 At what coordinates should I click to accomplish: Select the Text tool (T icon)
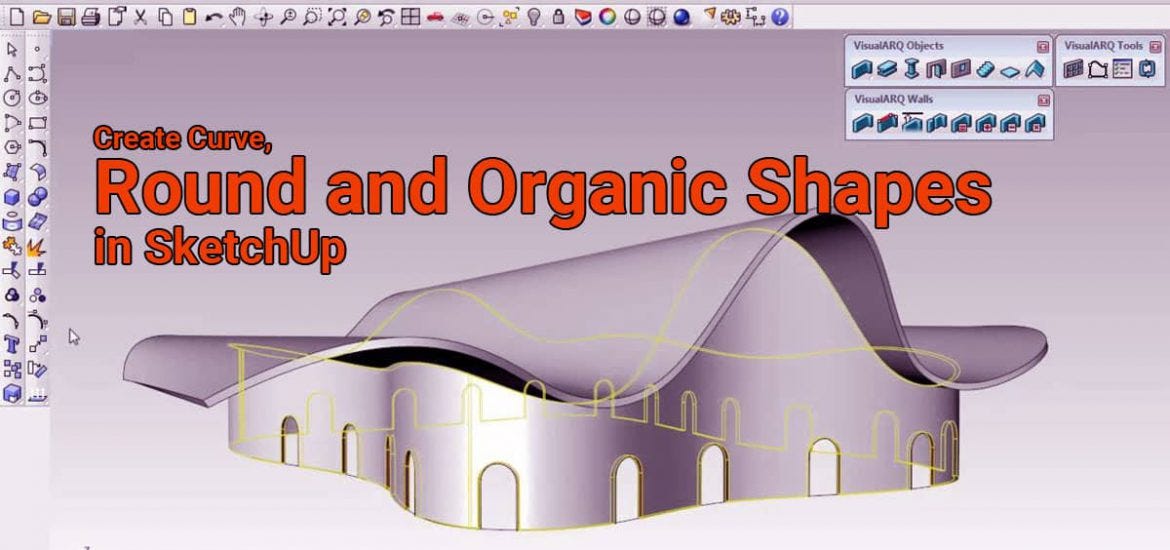12,344
